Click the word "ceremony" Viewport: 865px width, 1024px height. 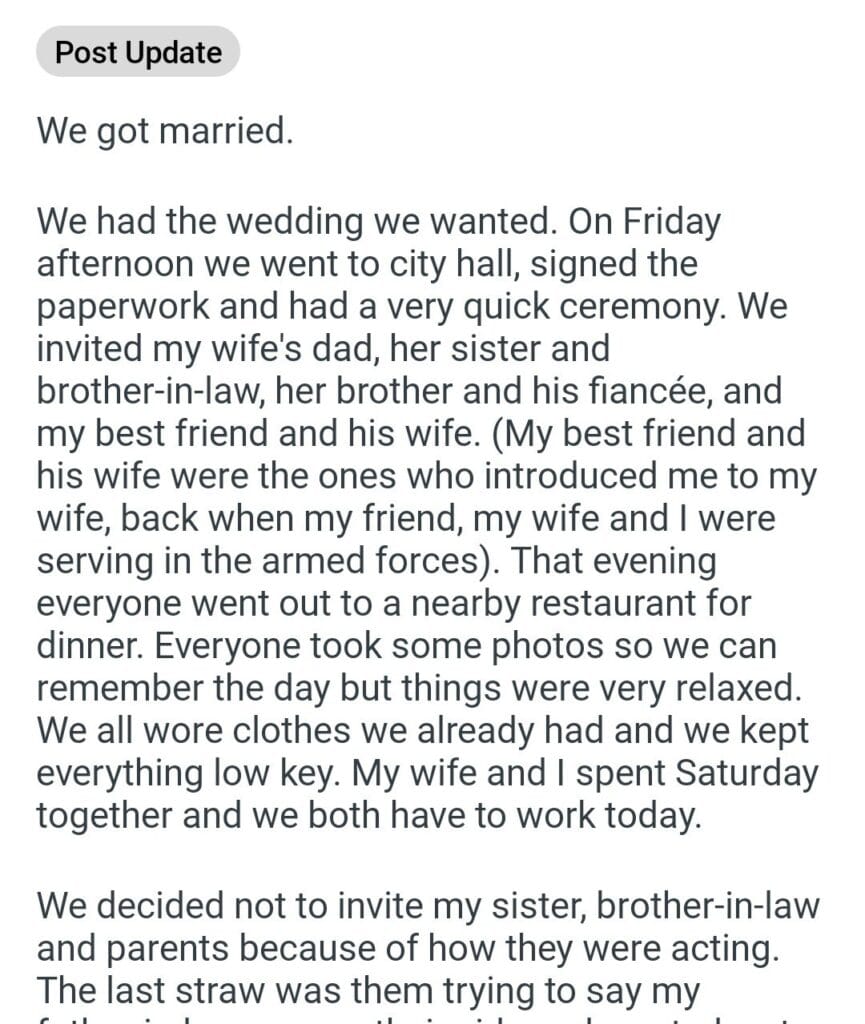(630, 308)
